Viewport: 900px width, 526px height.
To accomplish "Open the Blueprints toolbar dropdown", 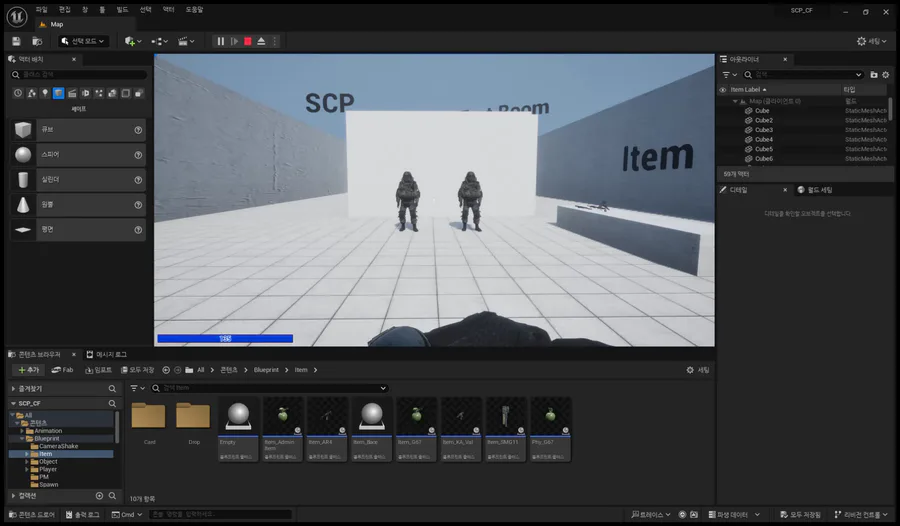I will [x=160, y=41].
